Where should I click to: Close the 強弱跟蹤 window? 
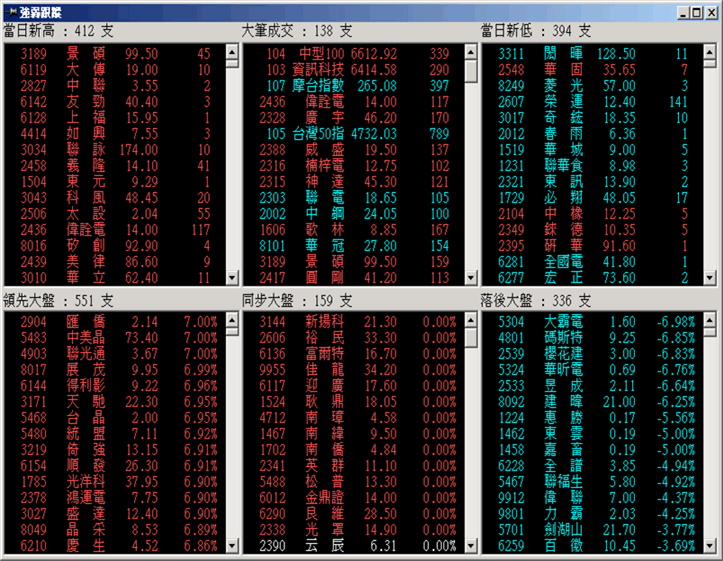711,13
